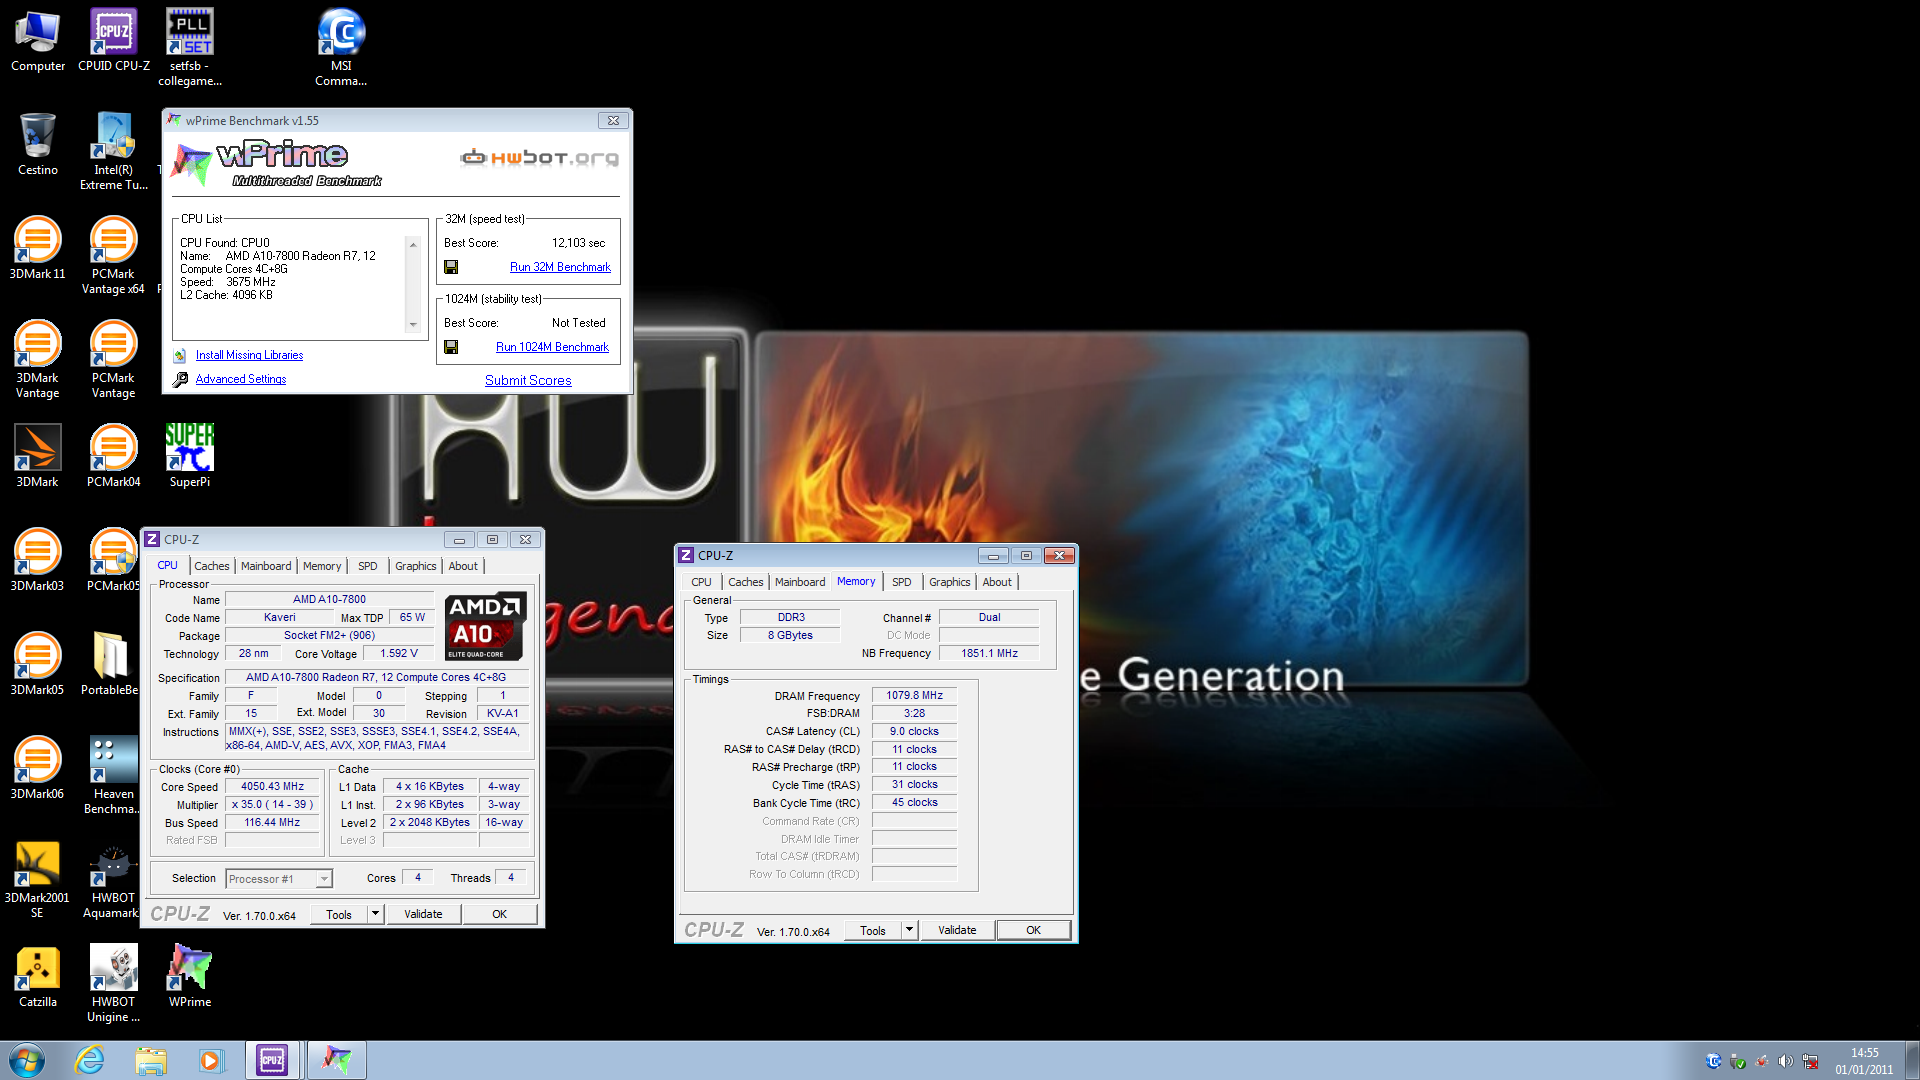This screenshot has height=1080, width=1920.
Task: Open Windows Explorer from taskbar
Action: coord(151,1060)
